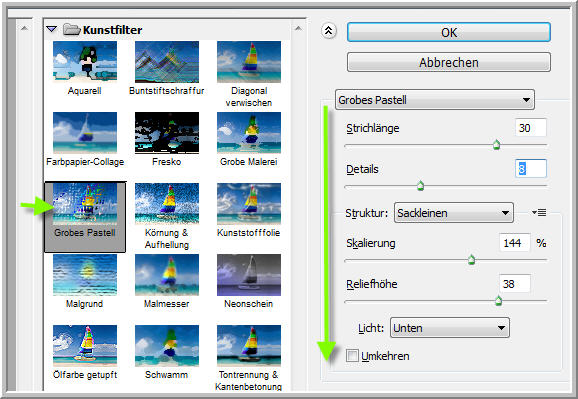This screenshot has width=578, height=399.
Task: Choose the Ölfarbe getupft filter thumbnail
Action: click(x=85, y=346)
